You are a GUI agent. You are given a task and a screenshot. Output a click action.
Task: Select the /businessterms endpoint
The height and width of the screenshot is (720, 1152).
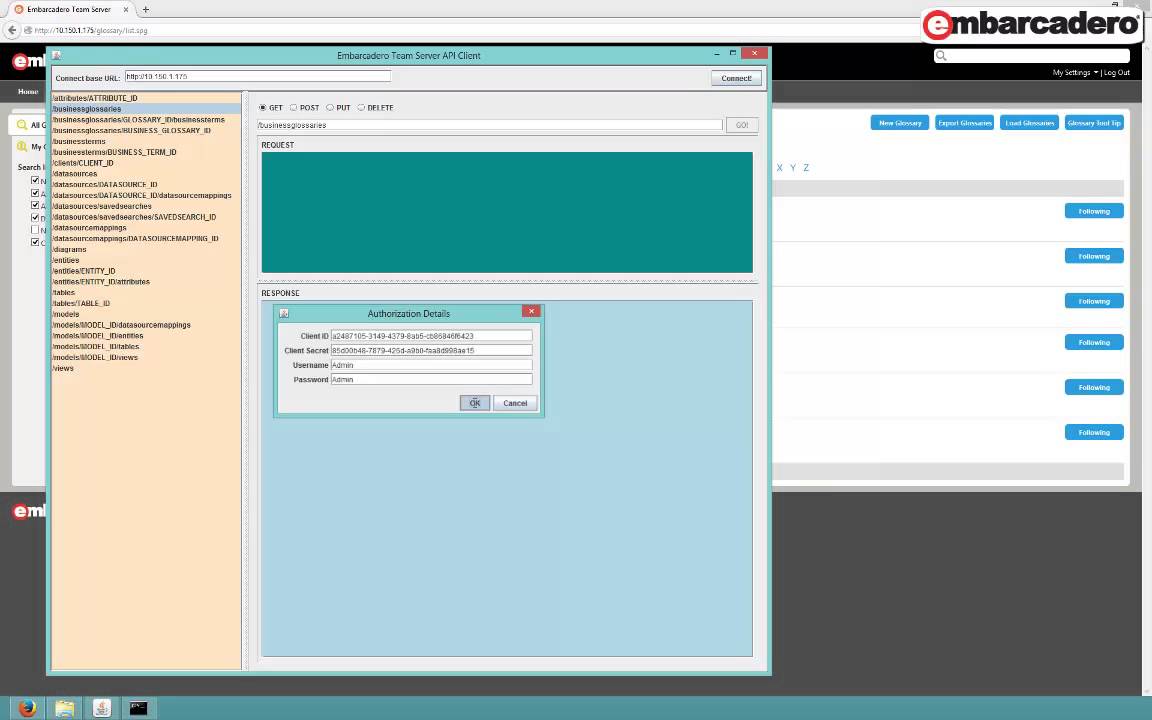(x=79, y=141)
